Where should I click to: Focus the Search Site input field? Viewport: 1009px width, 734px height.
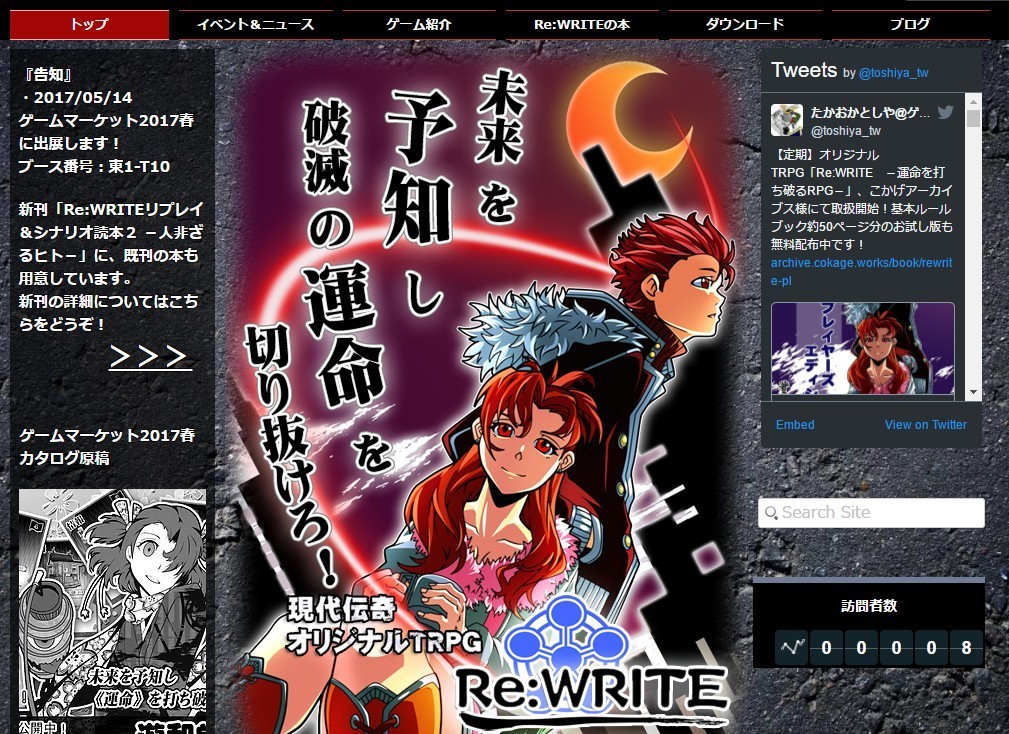click(x=871, y=513)
